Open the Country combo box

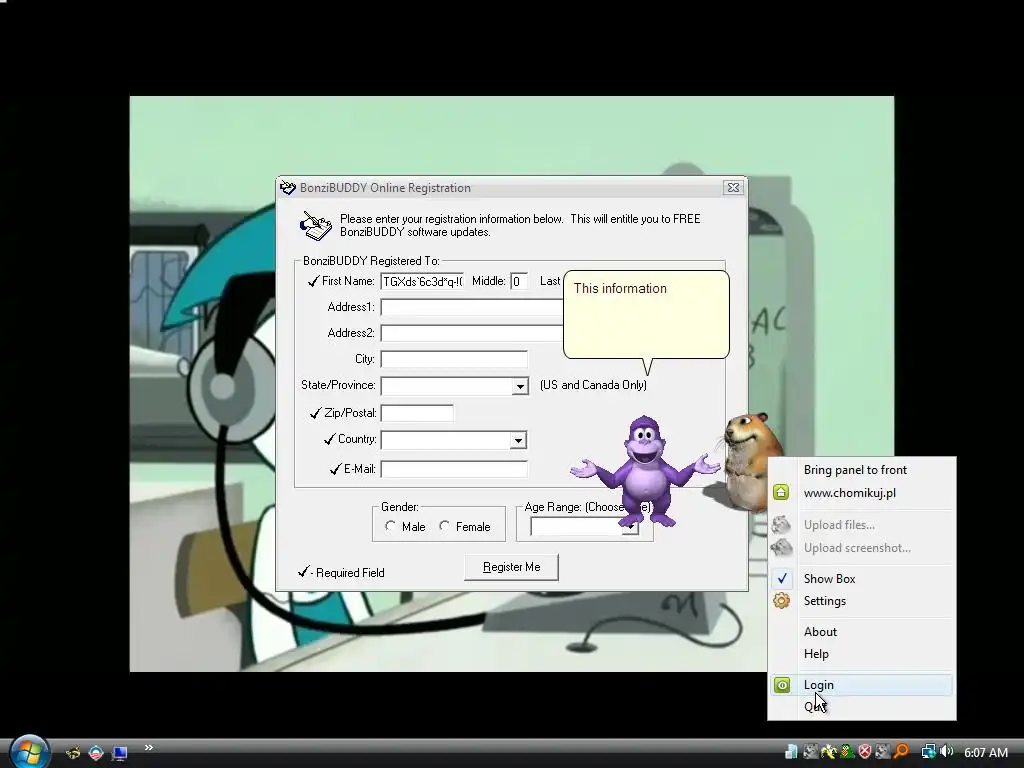454,440
